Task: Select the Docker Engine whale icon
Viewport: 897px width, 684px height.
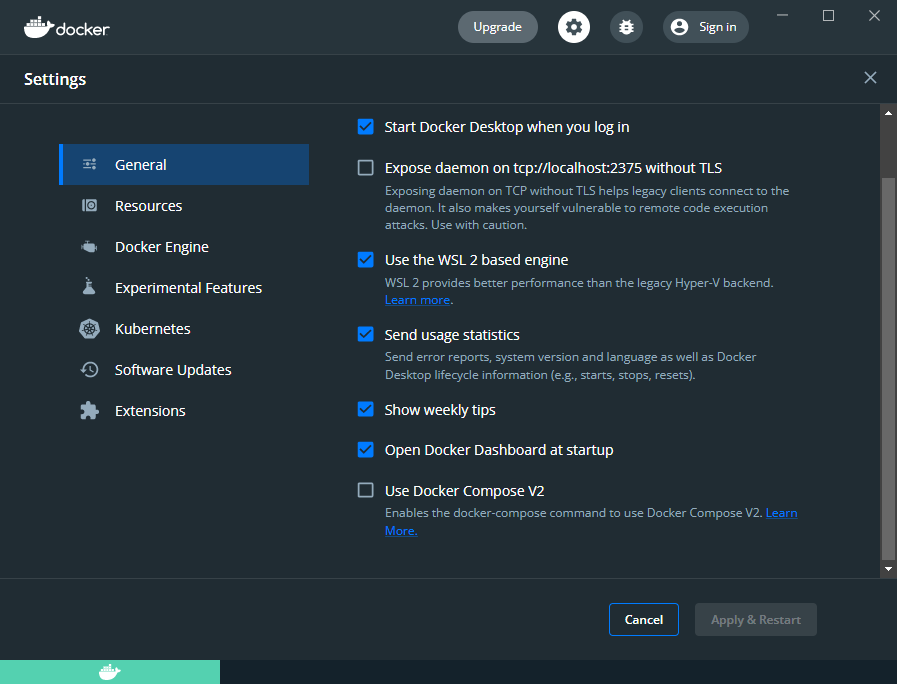Action: (89, 247)
